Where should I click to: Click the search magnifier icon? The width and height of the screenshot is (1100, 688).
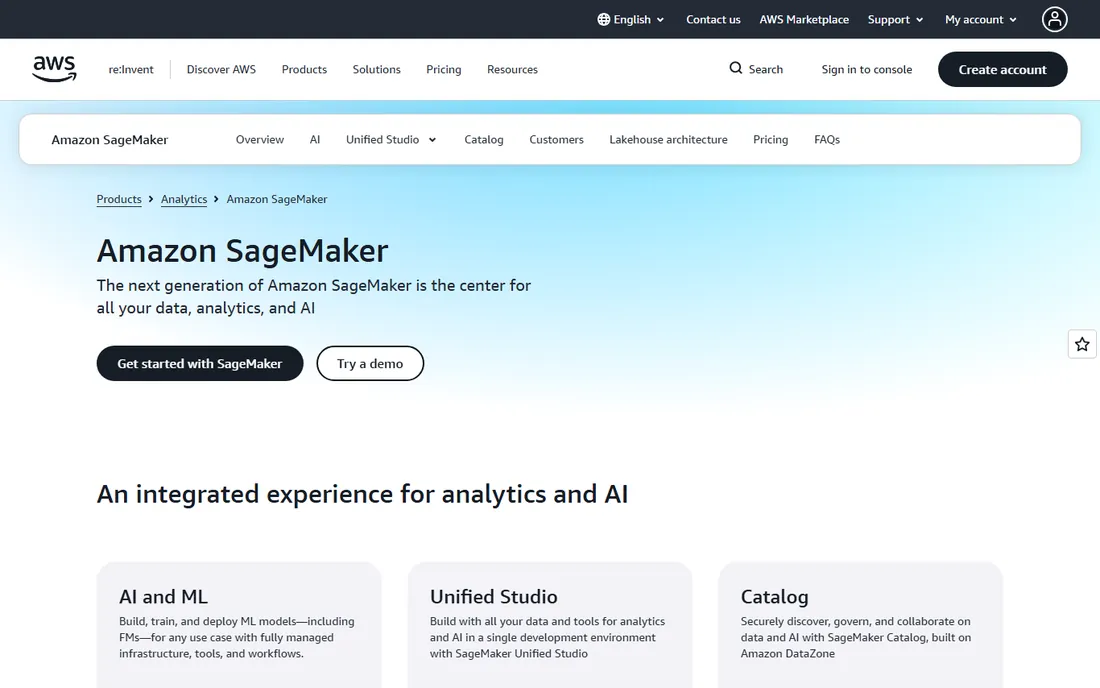[735, 68]
